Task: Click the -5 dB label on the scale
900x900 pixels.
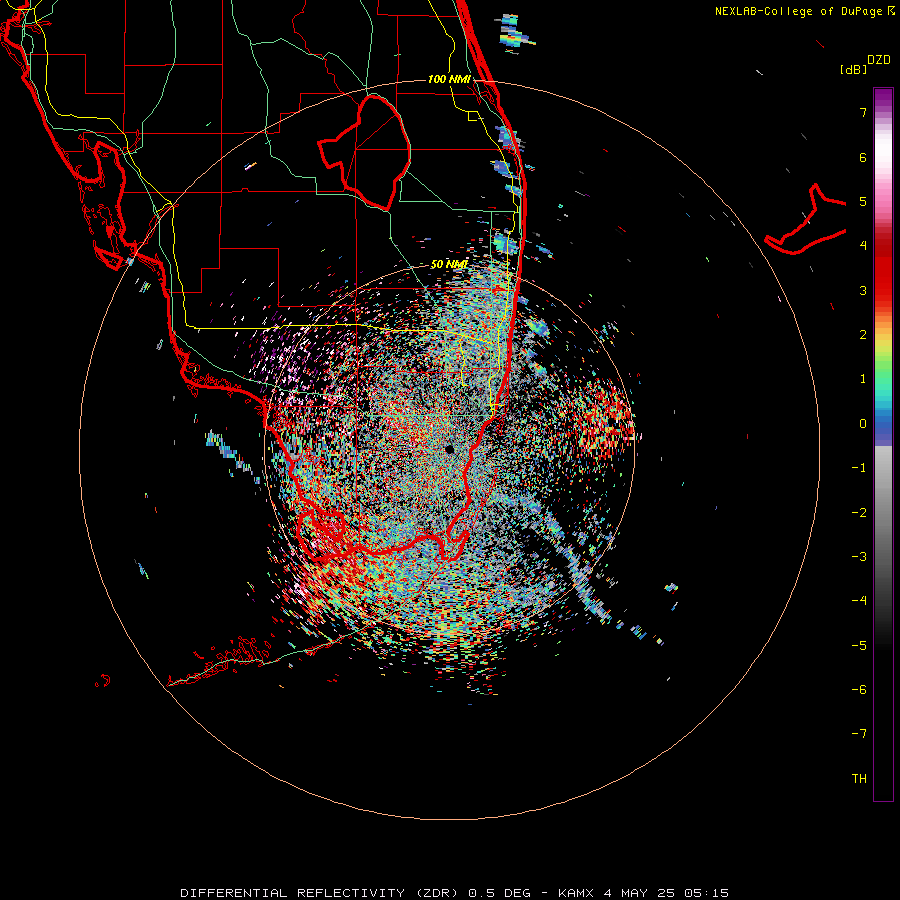Action: coord(859,645)
